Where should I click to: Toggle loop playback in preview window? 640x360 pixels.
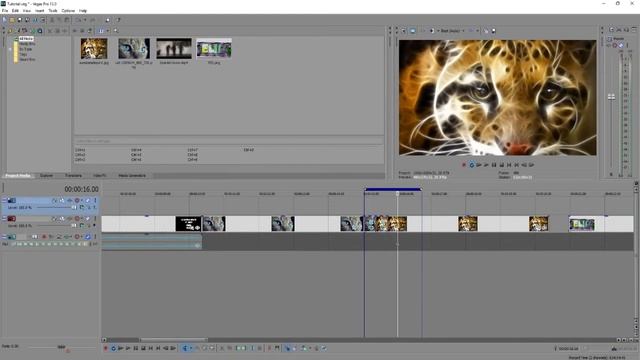(x=471, y=165)
